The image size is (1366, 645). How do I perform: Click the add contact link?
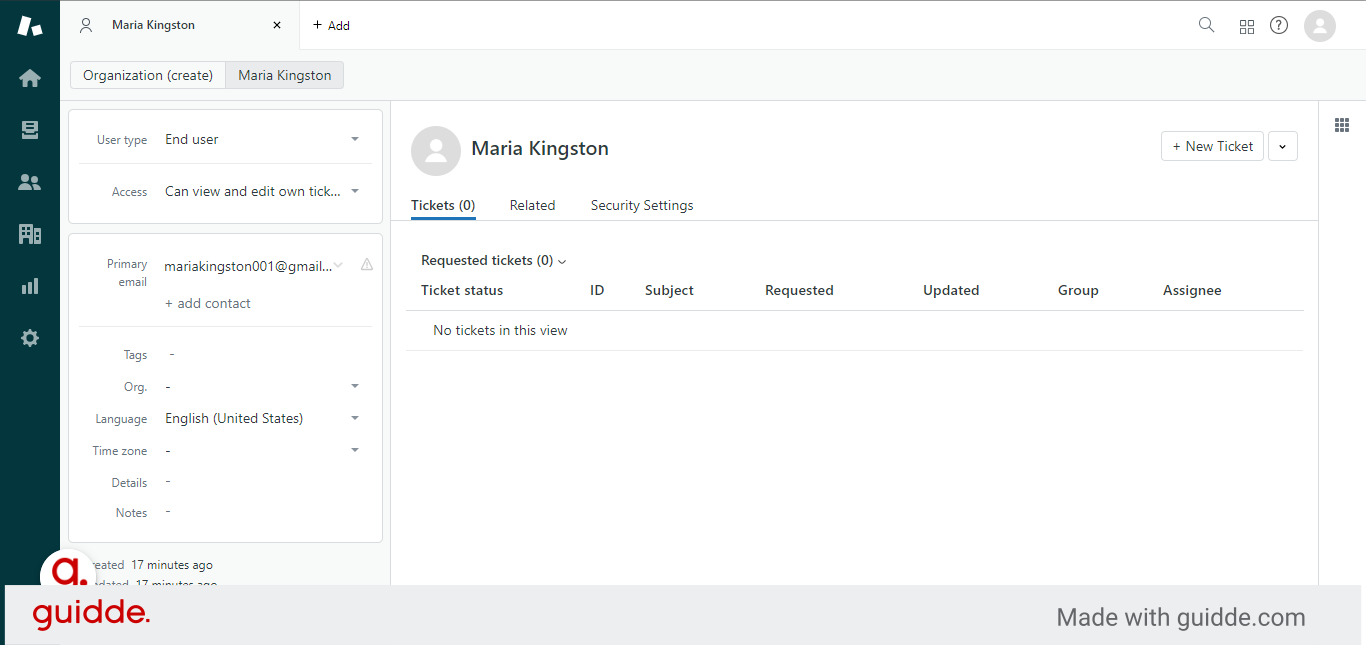click(x=208, y=303)
